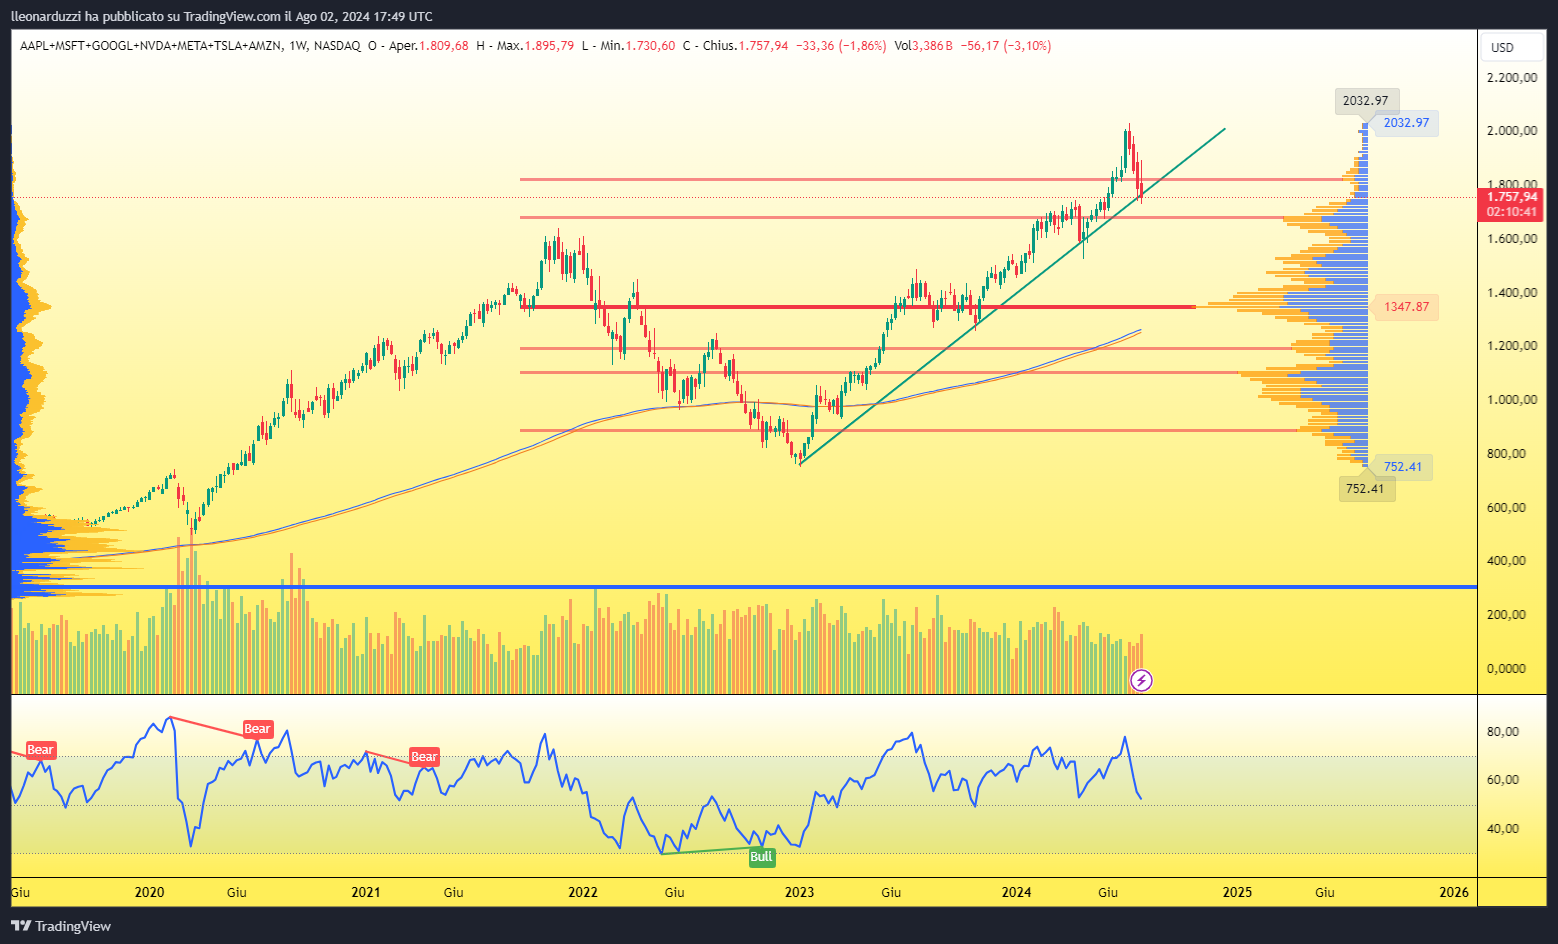
Task: Click 1.000,00 on the price scale
Action: point(1512,400)
